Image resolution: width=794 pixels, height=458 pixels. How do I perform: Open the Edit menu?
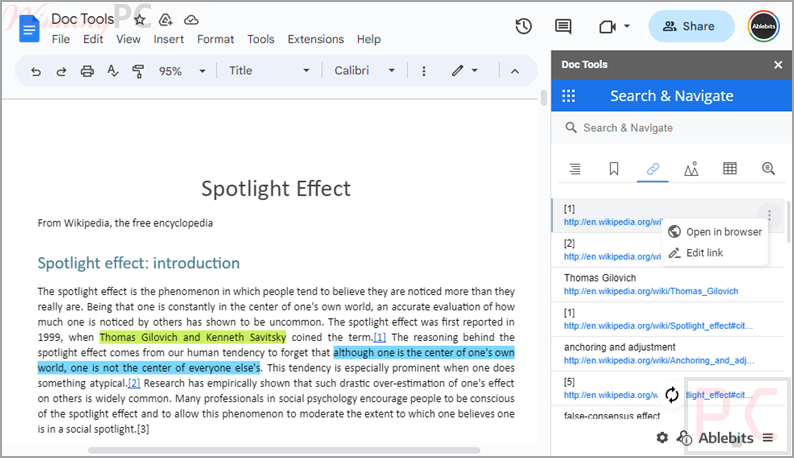(93, 39)
